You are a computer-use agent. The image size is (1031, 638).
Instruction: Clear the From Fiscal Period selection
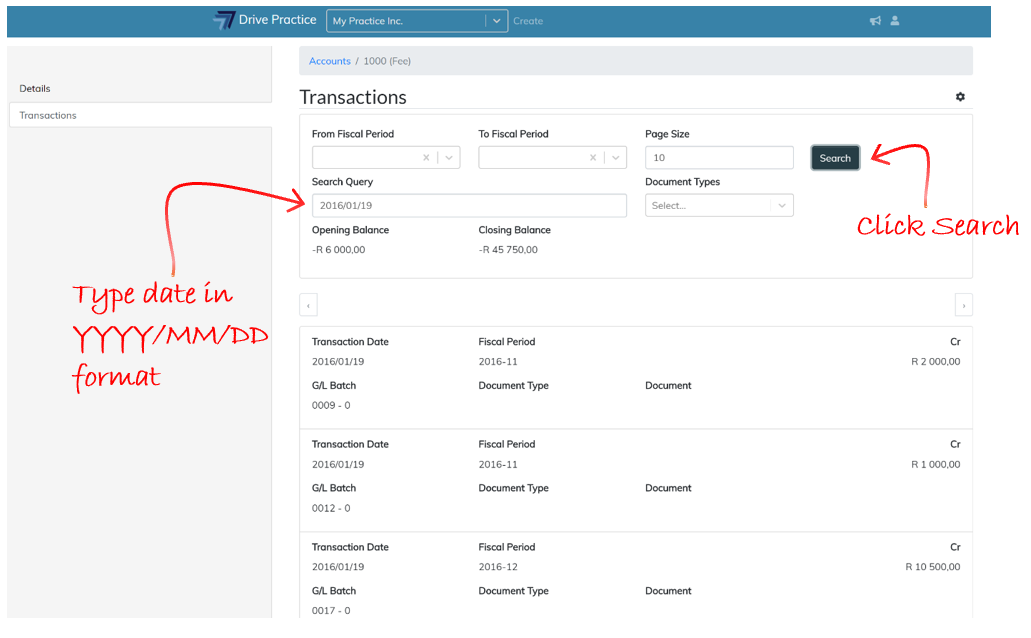(426, 158)
